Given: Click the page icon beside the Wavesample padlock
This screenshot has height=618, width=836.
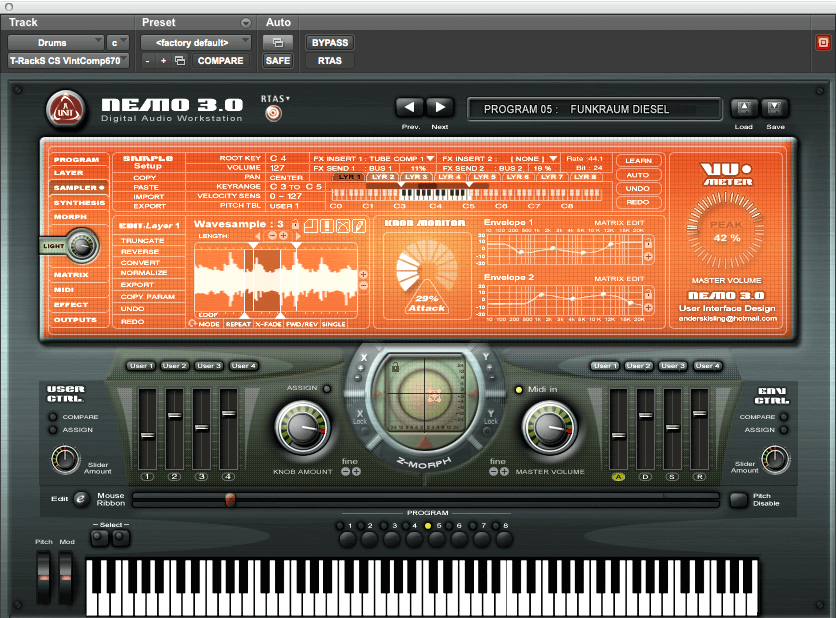Looking at the screenshot, I should [311, 226].
